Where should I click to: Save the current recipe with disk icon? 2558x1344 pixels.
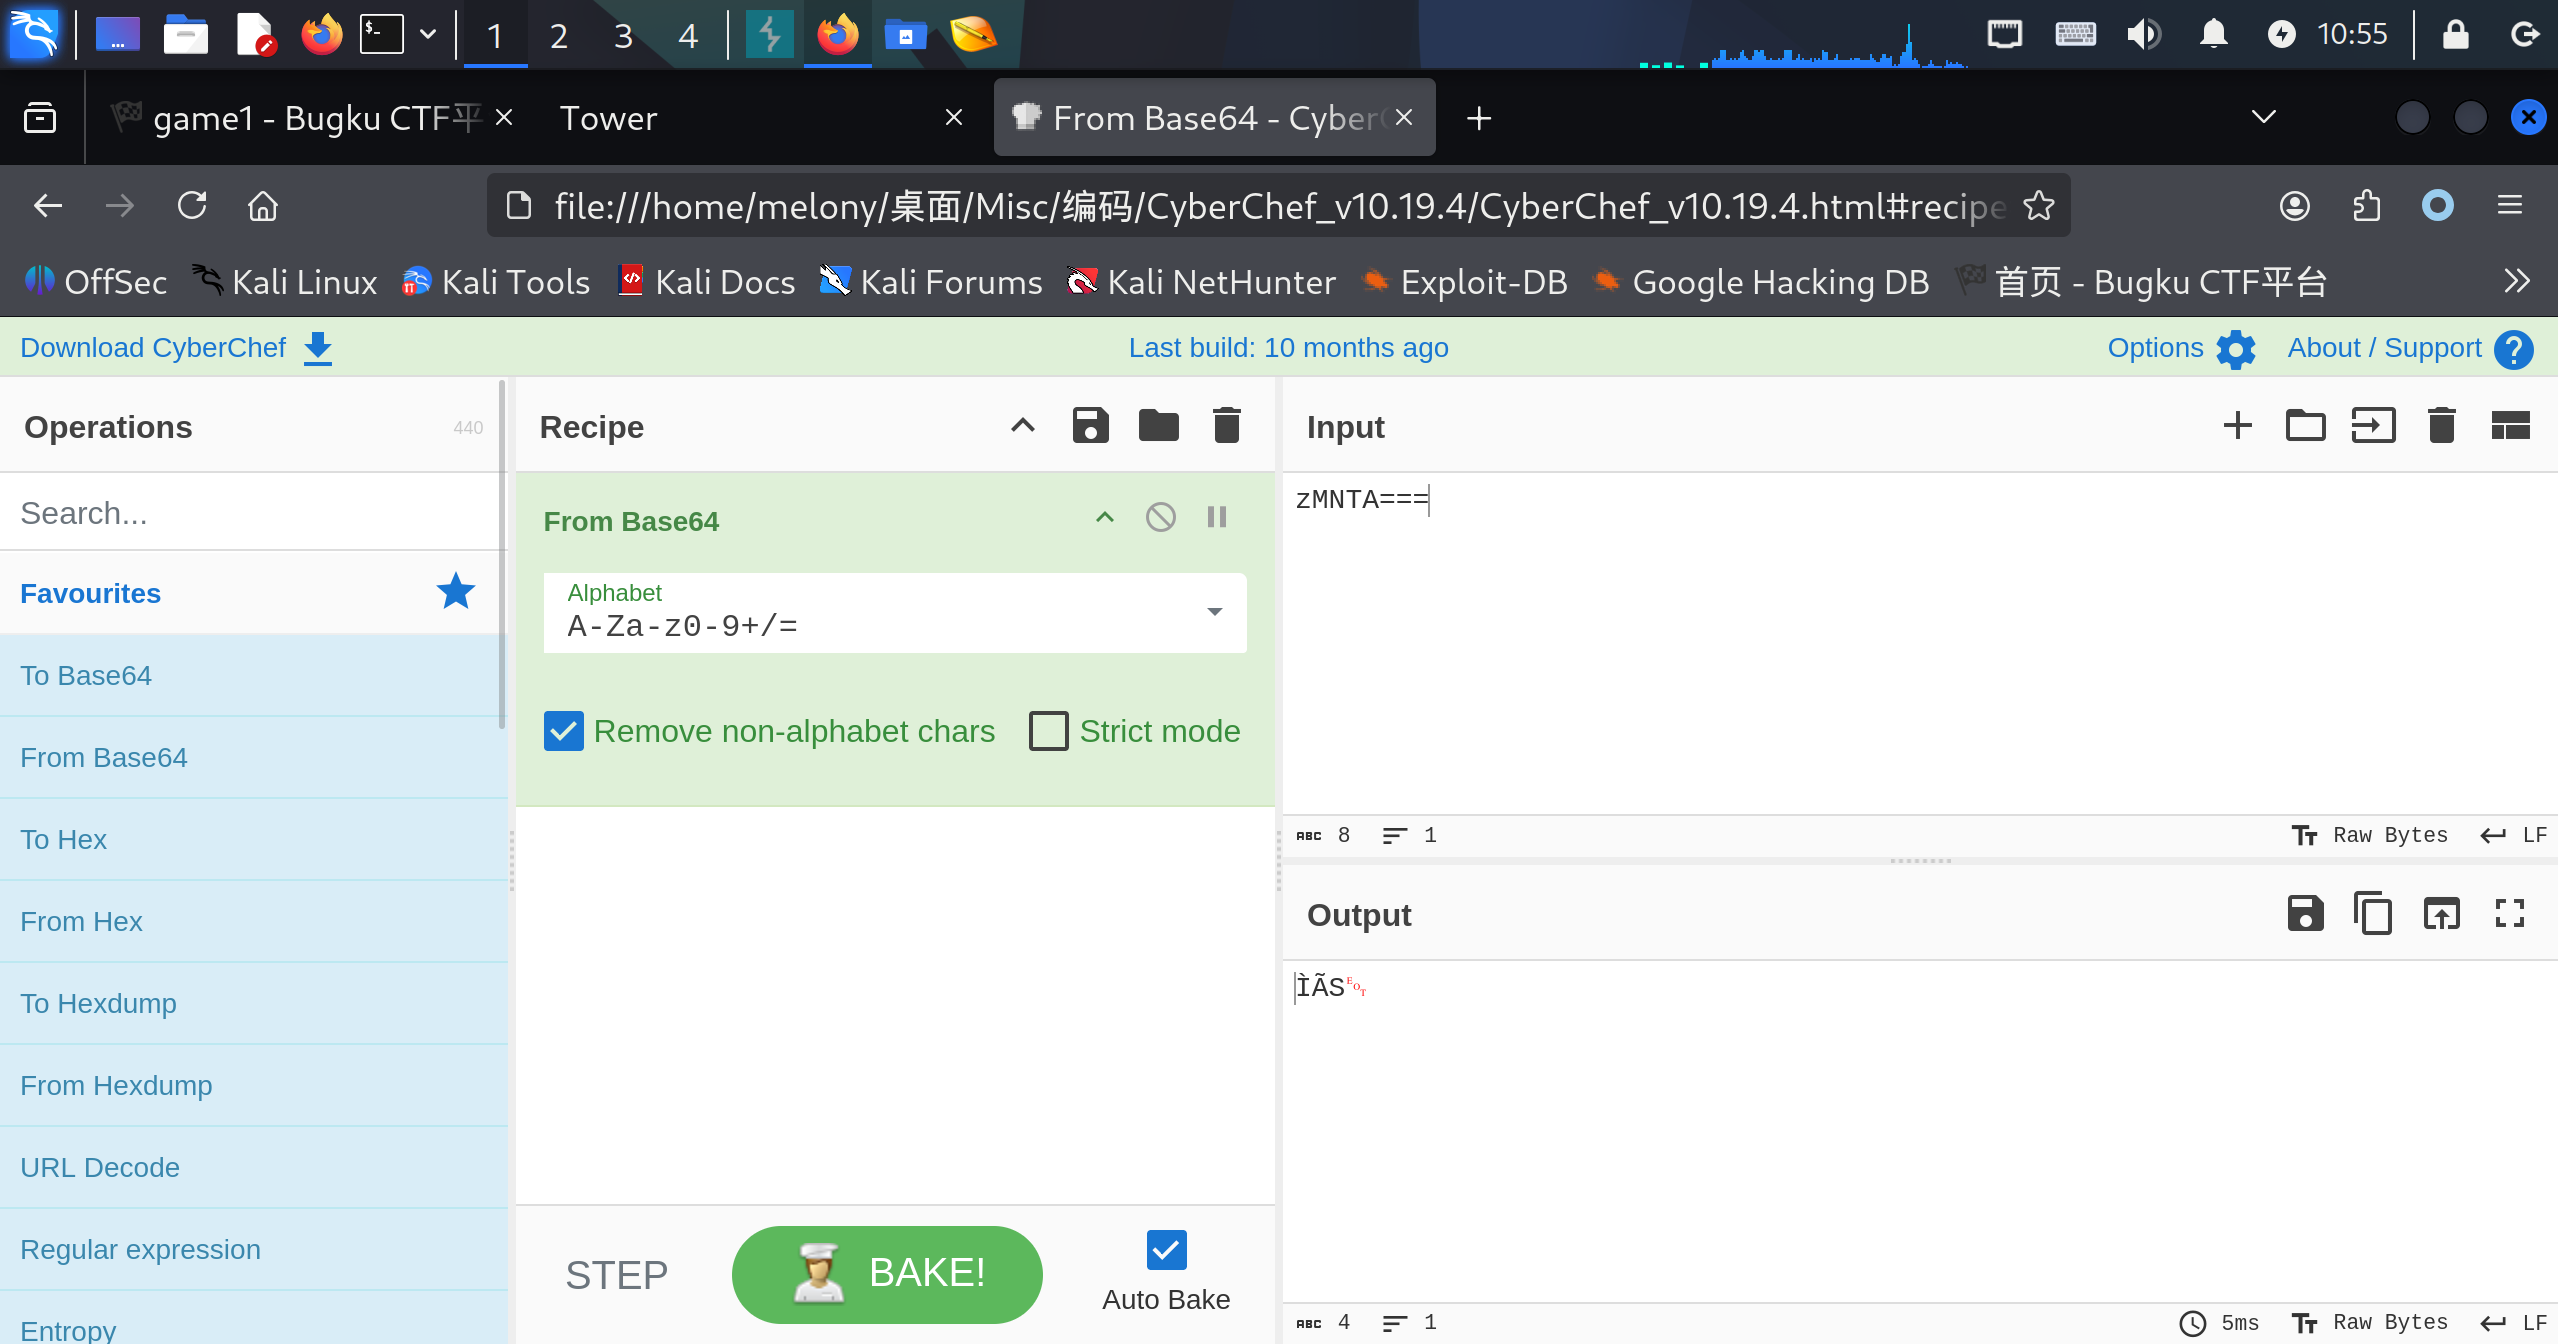click(x=1090, y=426)
